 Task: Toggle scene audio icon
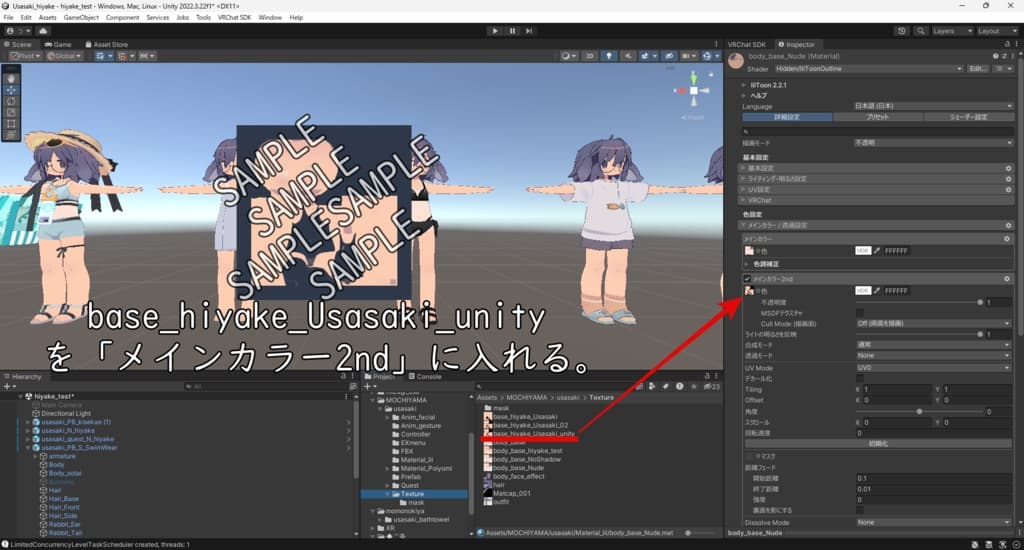tap(628, 56)
